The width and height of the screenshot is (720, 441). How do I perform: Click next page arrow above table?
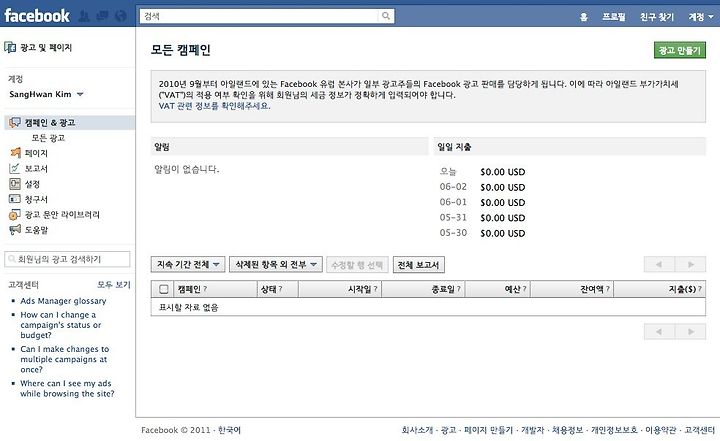690,264
